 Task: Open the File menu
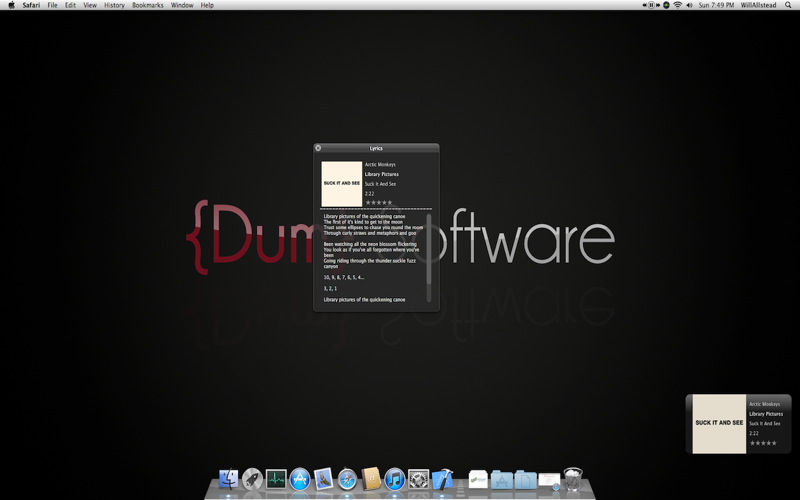[53, 5]
